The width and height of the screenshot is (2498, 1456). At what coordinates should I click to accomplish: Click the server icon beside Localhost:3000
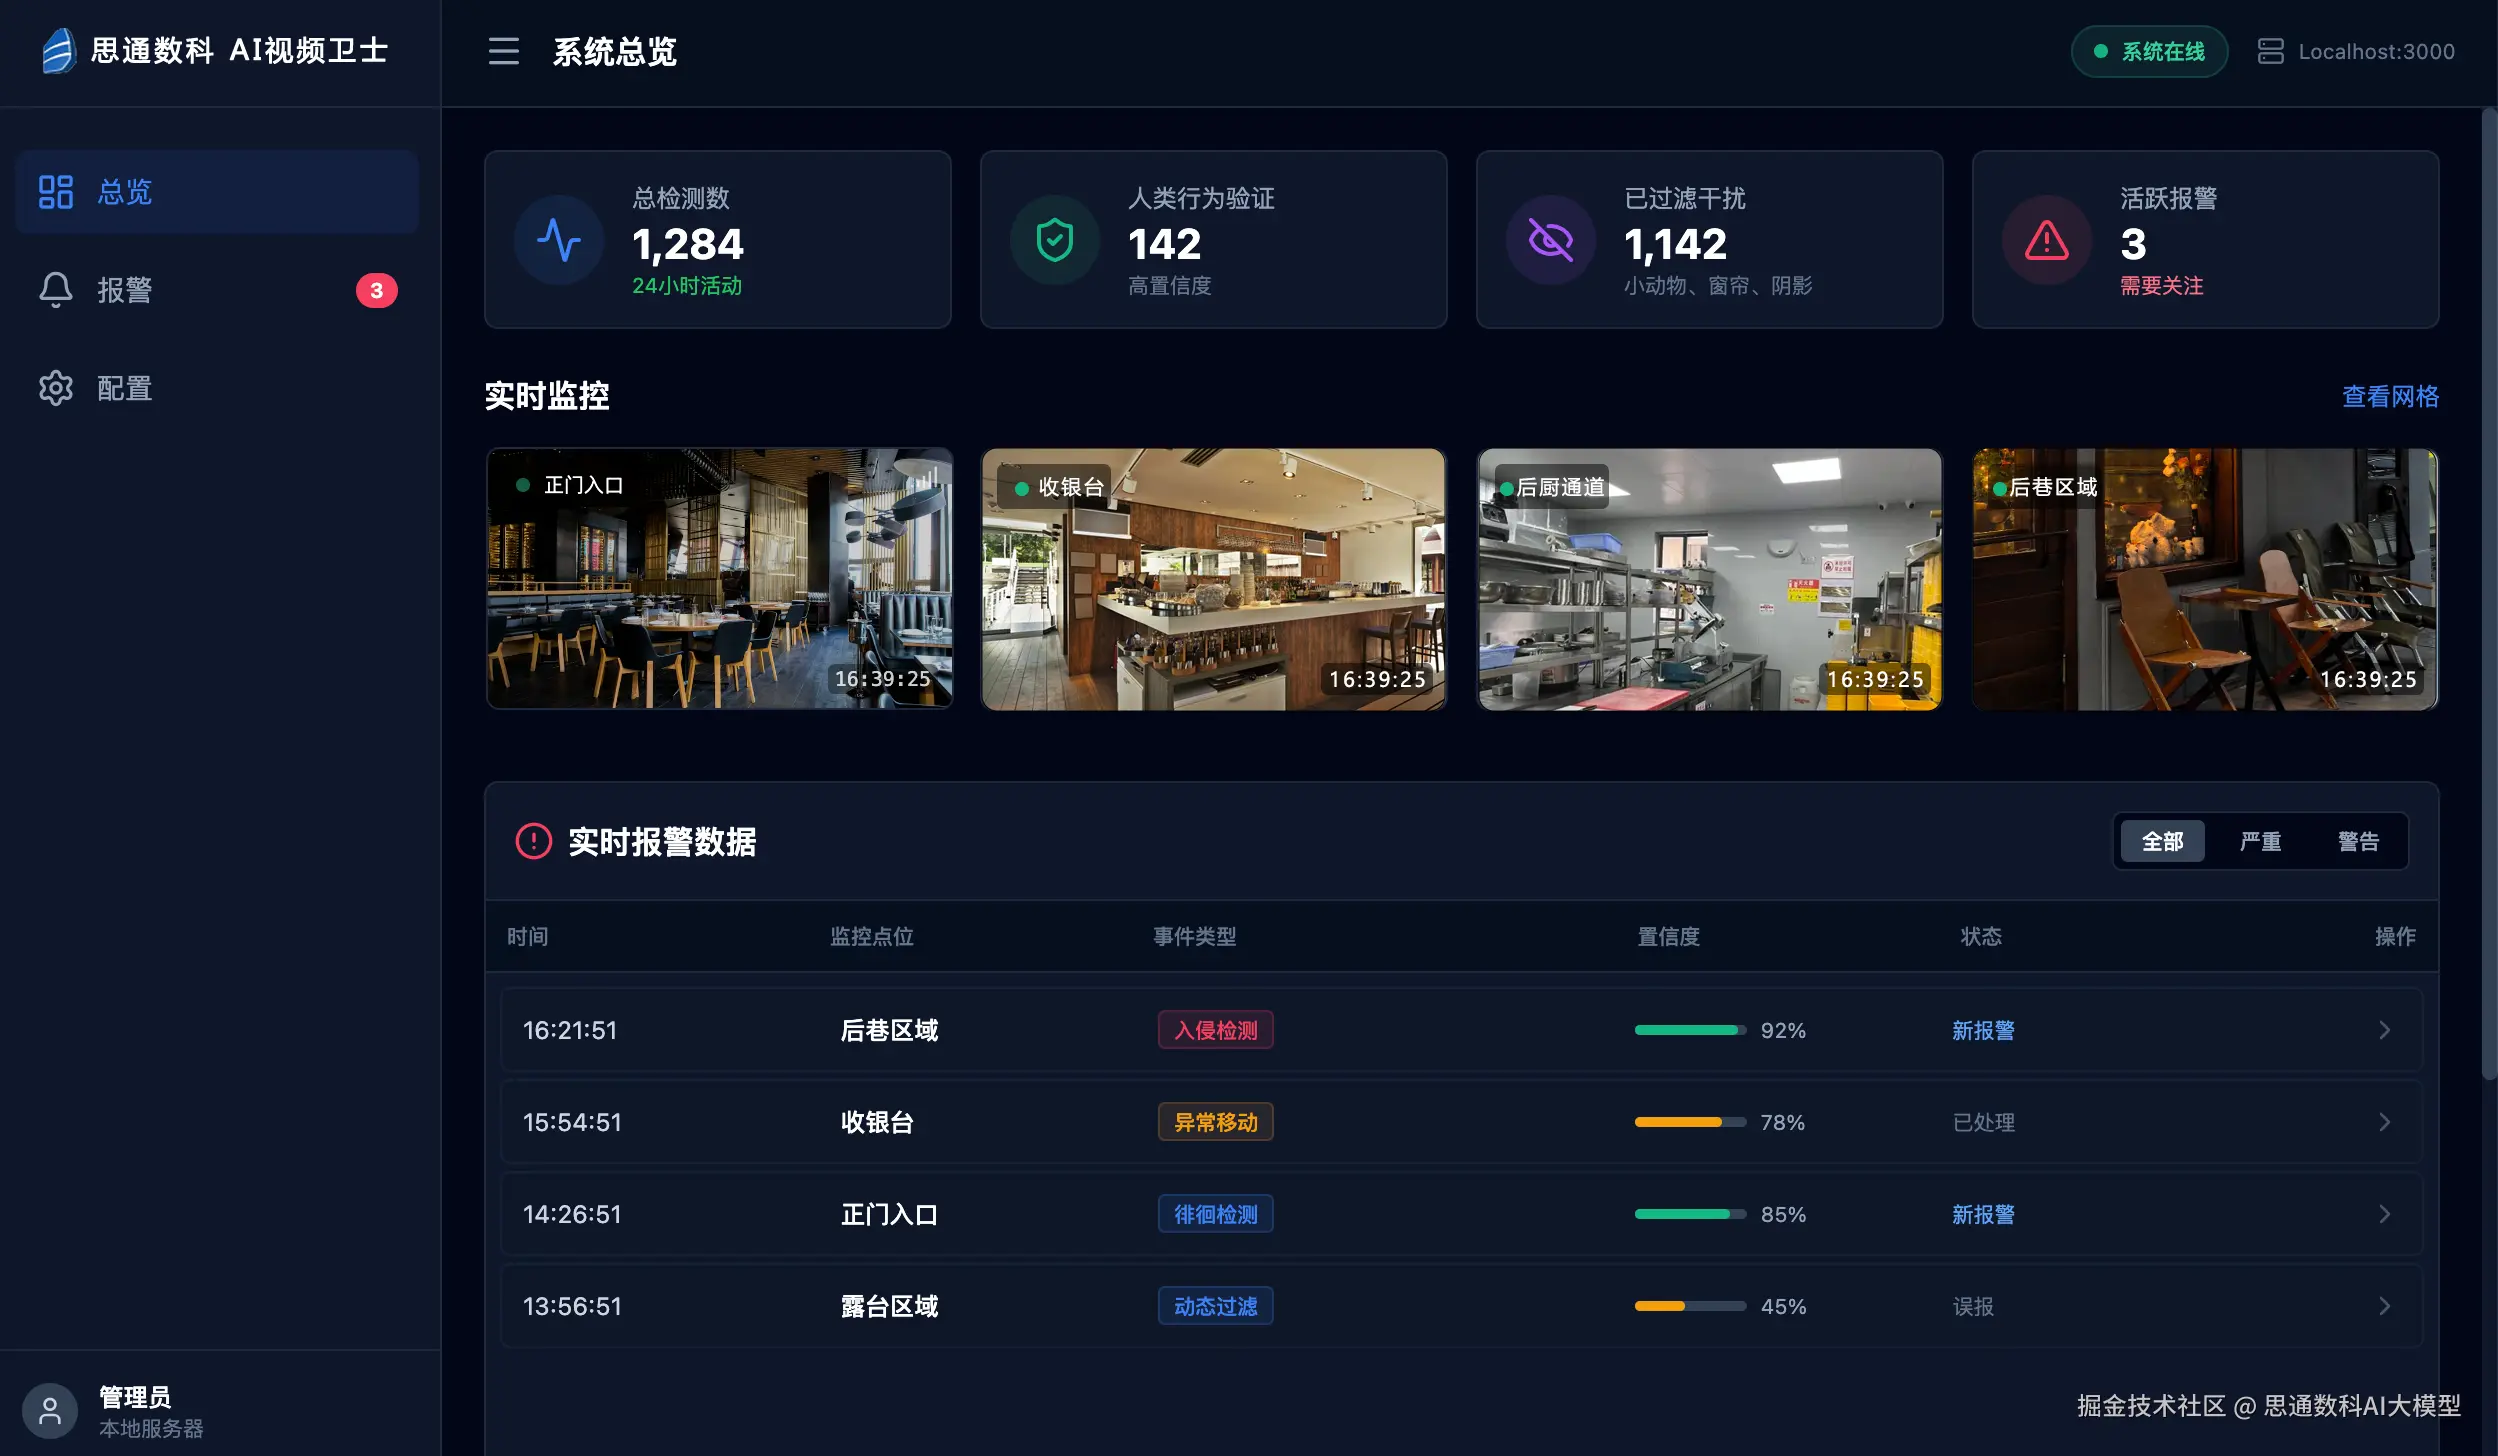[x=2270, y=51]
